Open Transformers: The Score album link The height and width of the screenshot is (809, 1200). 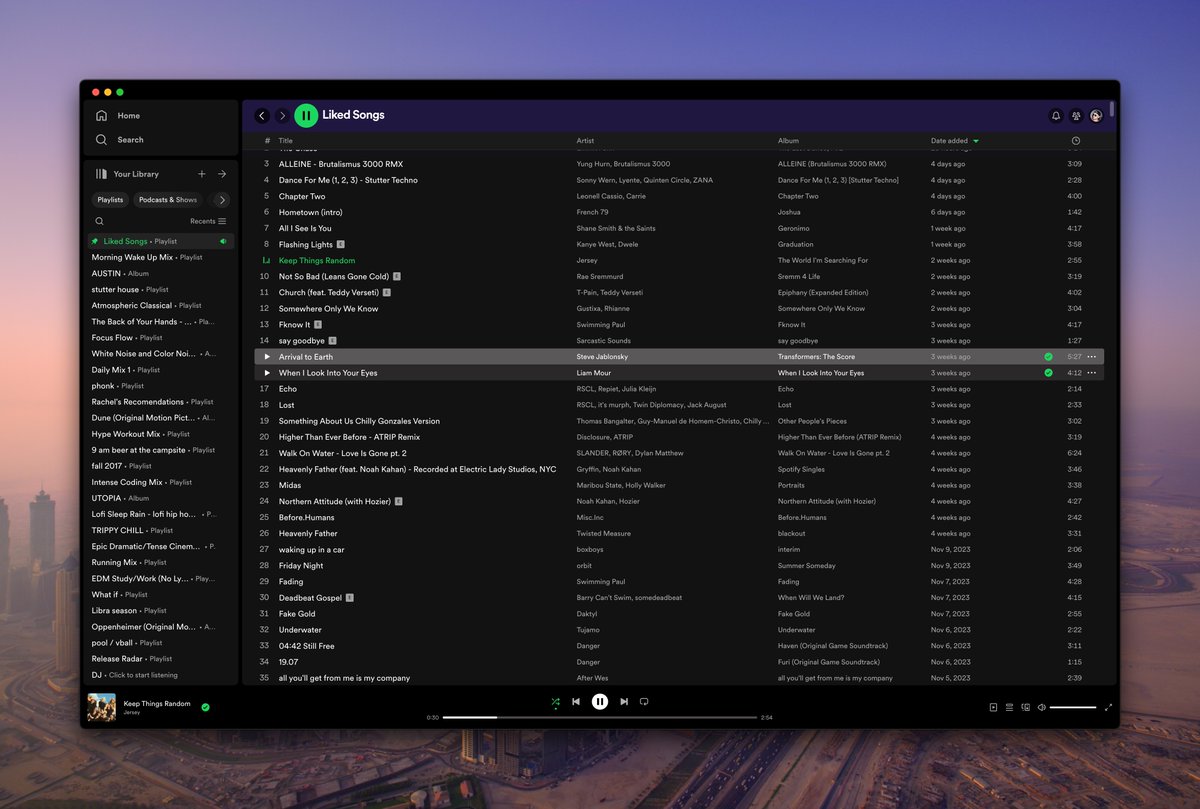(816, 357)
